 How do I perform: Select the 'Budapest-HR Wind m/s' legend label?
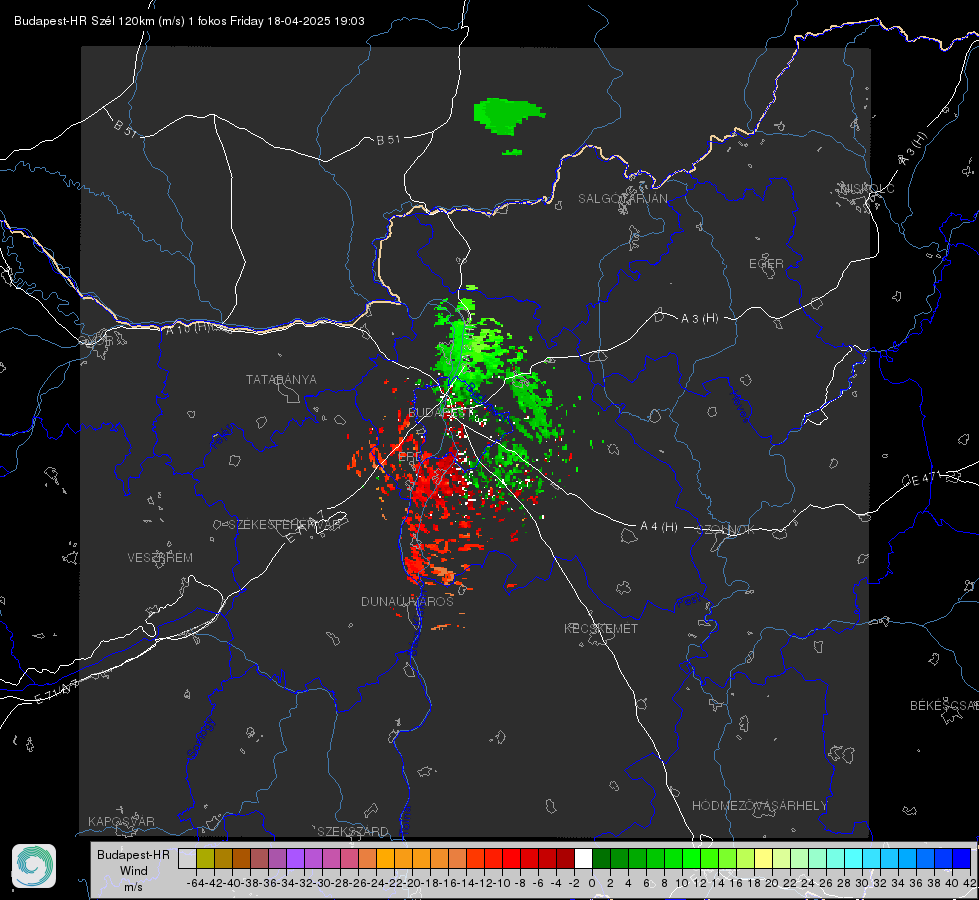click(134, 870)
